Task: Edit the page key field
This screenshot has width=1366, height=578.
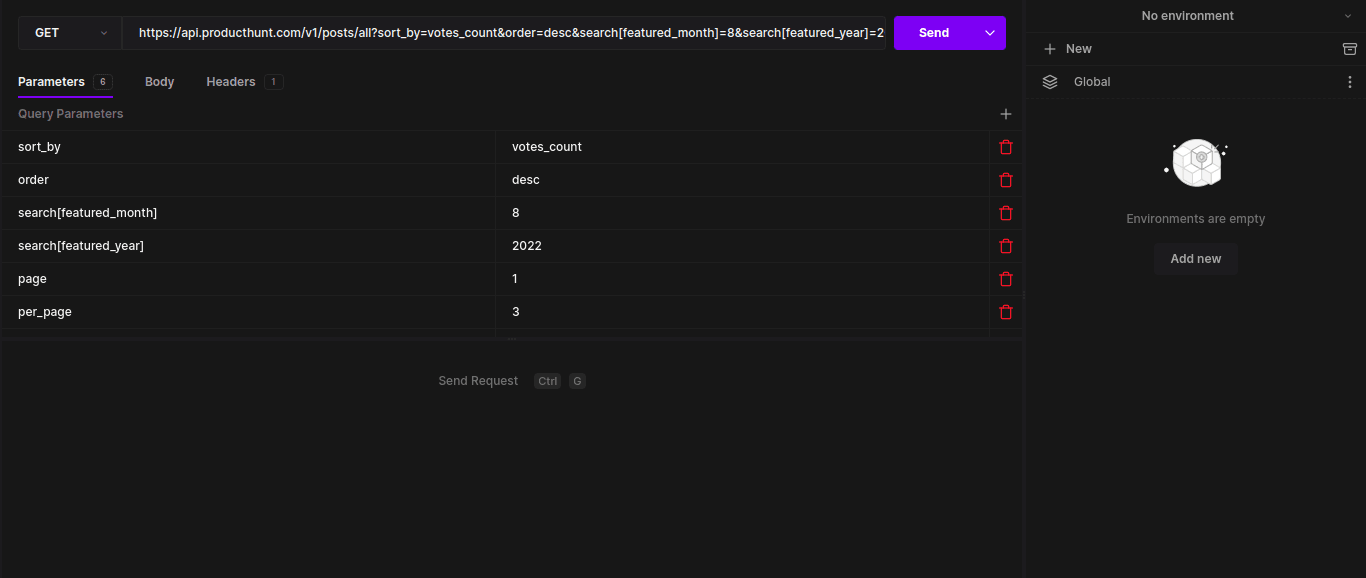Action: (x=248, y=279)
